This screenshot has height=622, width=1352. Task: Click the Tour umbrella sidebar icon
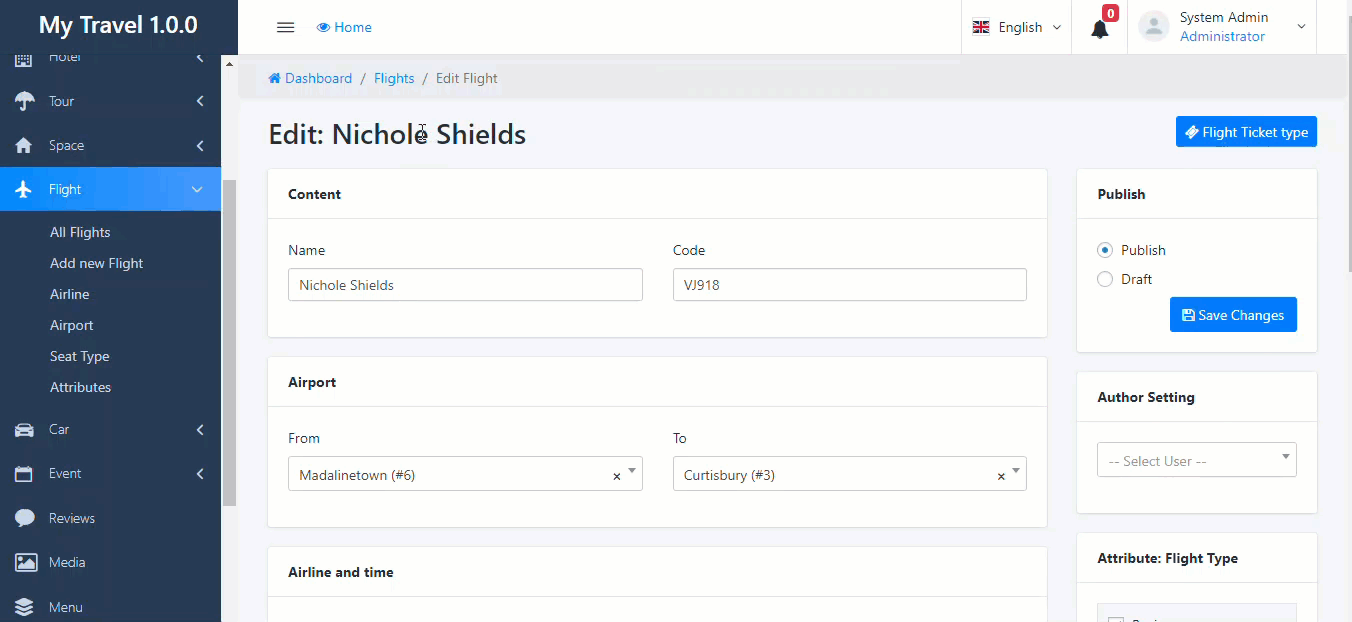click(24, 101)
